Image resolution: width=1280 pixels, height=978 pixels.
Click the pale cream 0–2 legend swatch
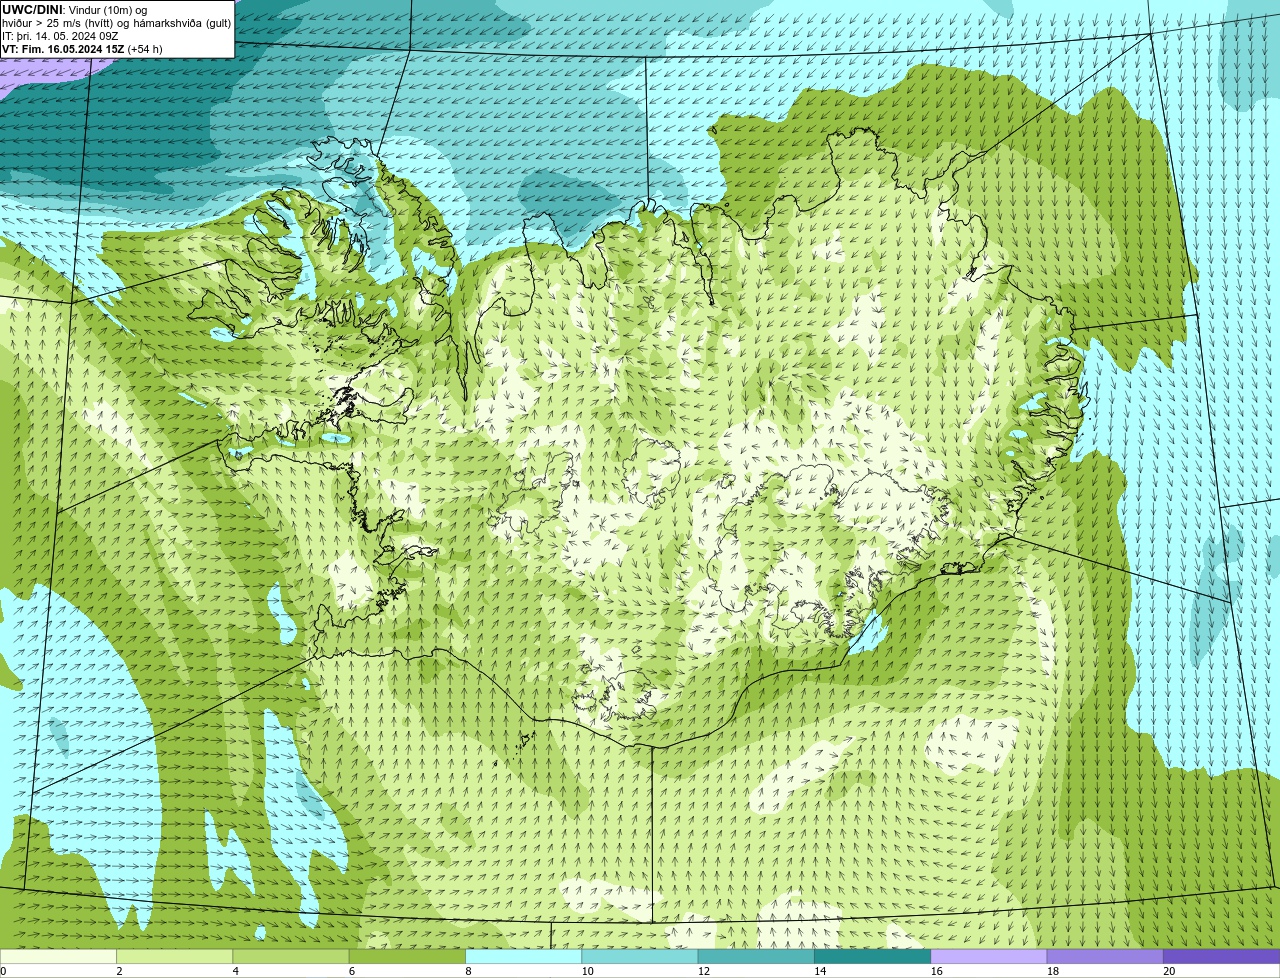point(58,956)
